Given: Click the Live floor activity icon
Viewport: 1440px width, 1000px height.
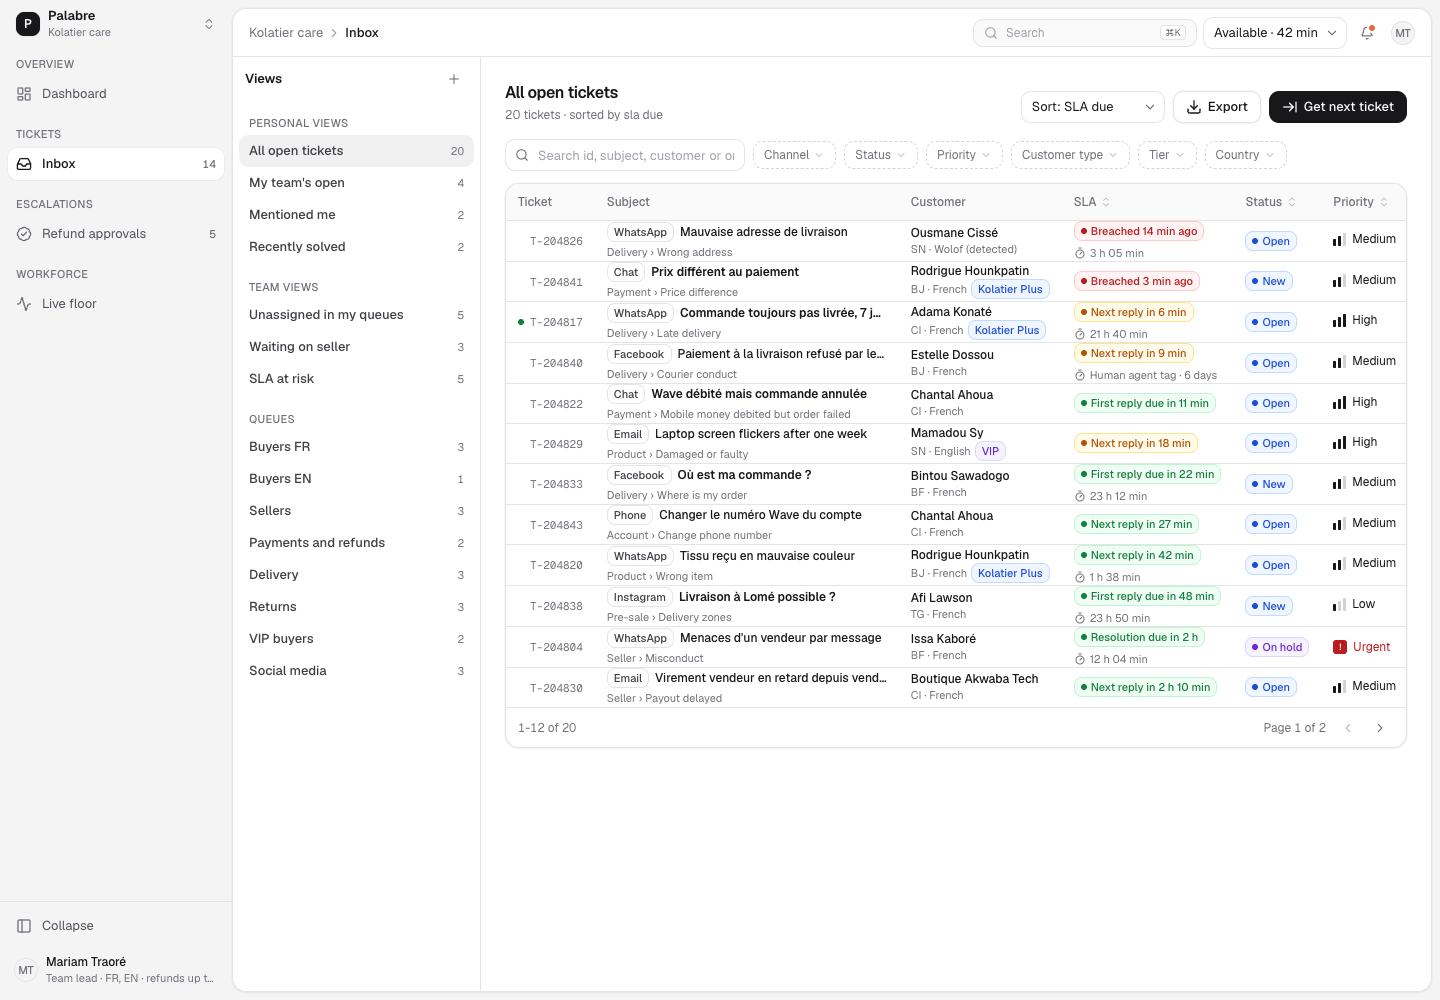Looking at the screenshot, I should (24, 304).
